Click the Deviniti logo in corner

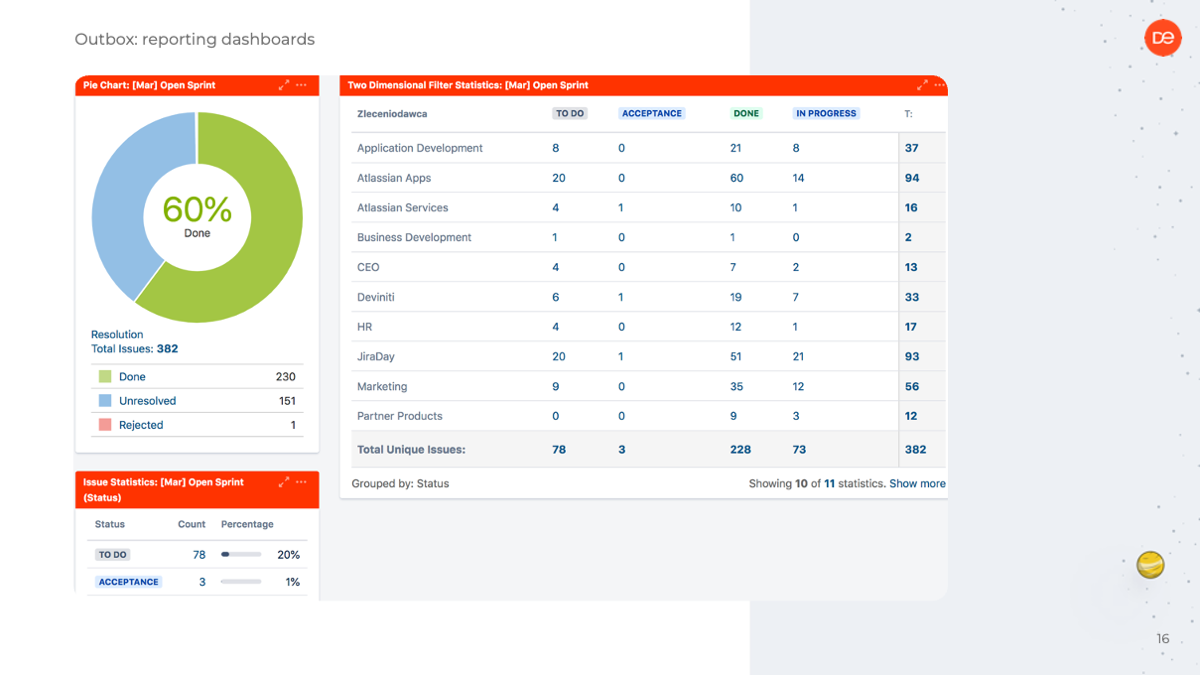pos(1163,38)
